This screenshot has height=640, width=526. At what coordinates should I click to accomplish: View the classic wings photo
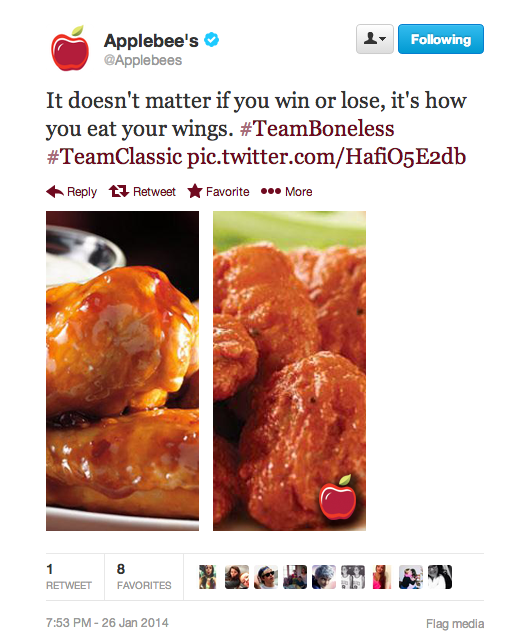point(122,371)
